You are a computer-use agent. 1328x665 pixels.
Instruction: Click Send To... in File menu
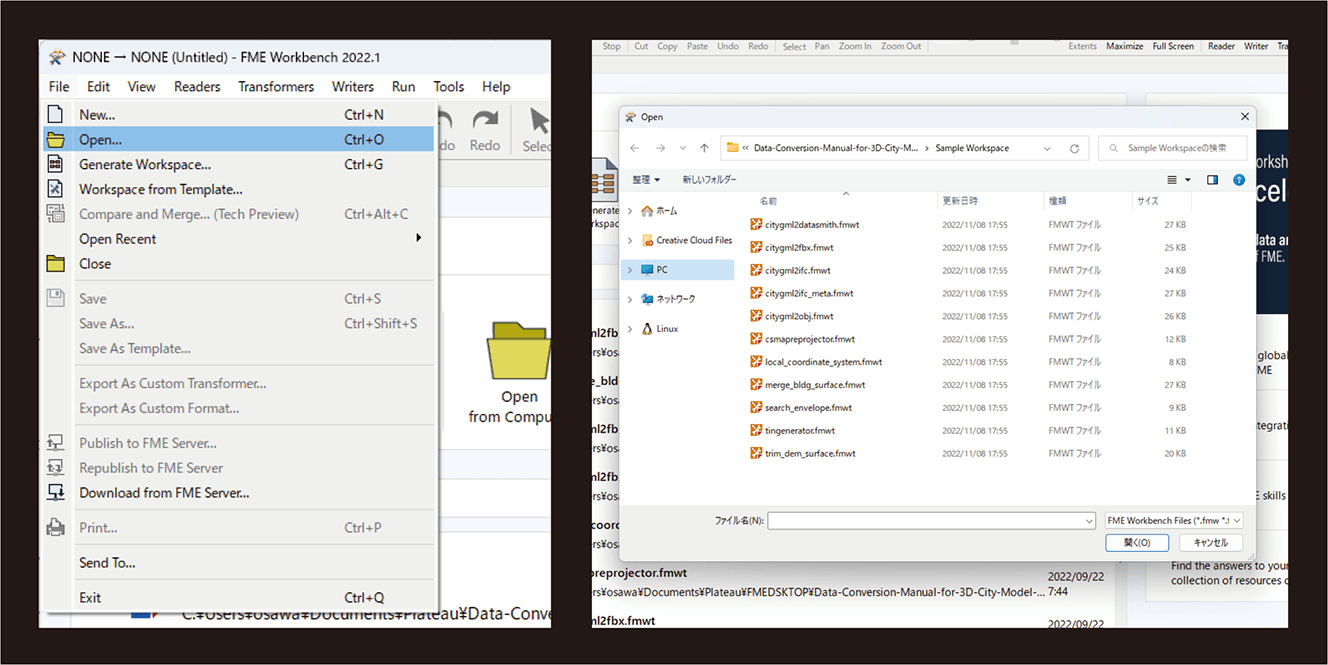point(240,563)
